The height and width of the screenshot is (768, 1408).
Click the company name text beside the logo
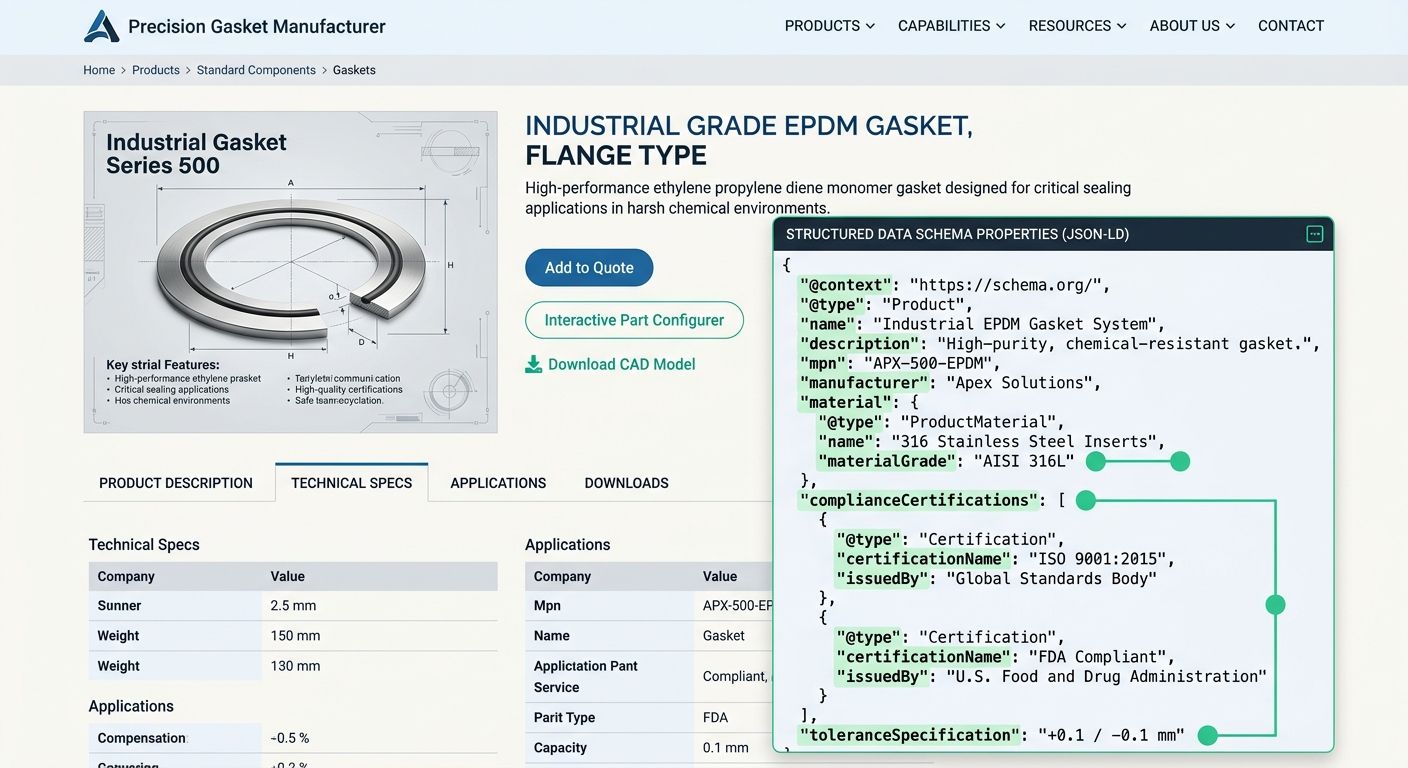(x=257, y=27)
